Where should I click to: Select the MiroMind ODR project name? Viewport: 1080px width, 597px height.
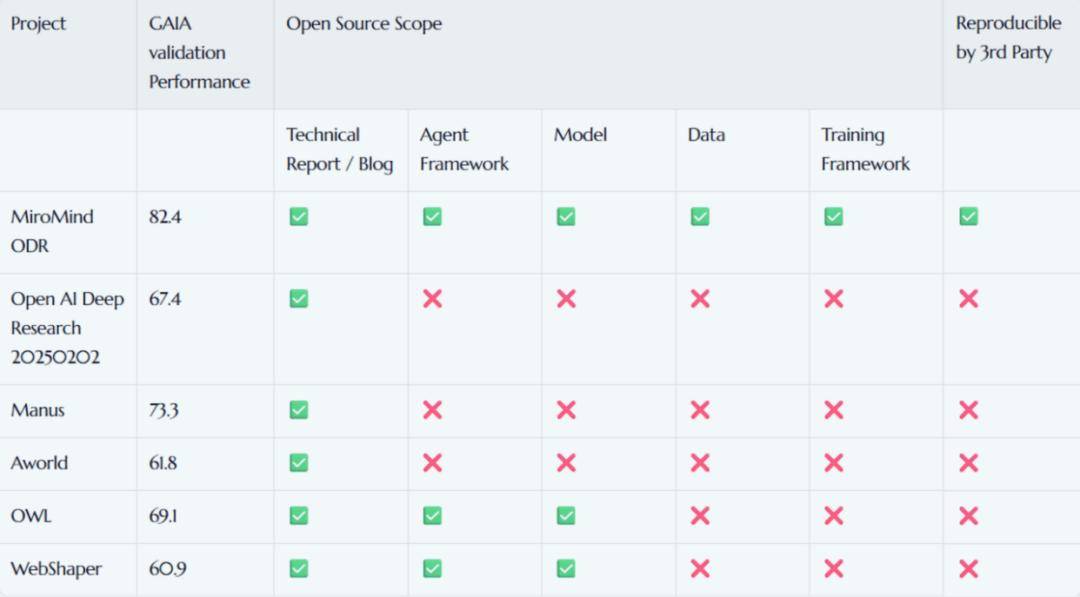coord(52,231)
